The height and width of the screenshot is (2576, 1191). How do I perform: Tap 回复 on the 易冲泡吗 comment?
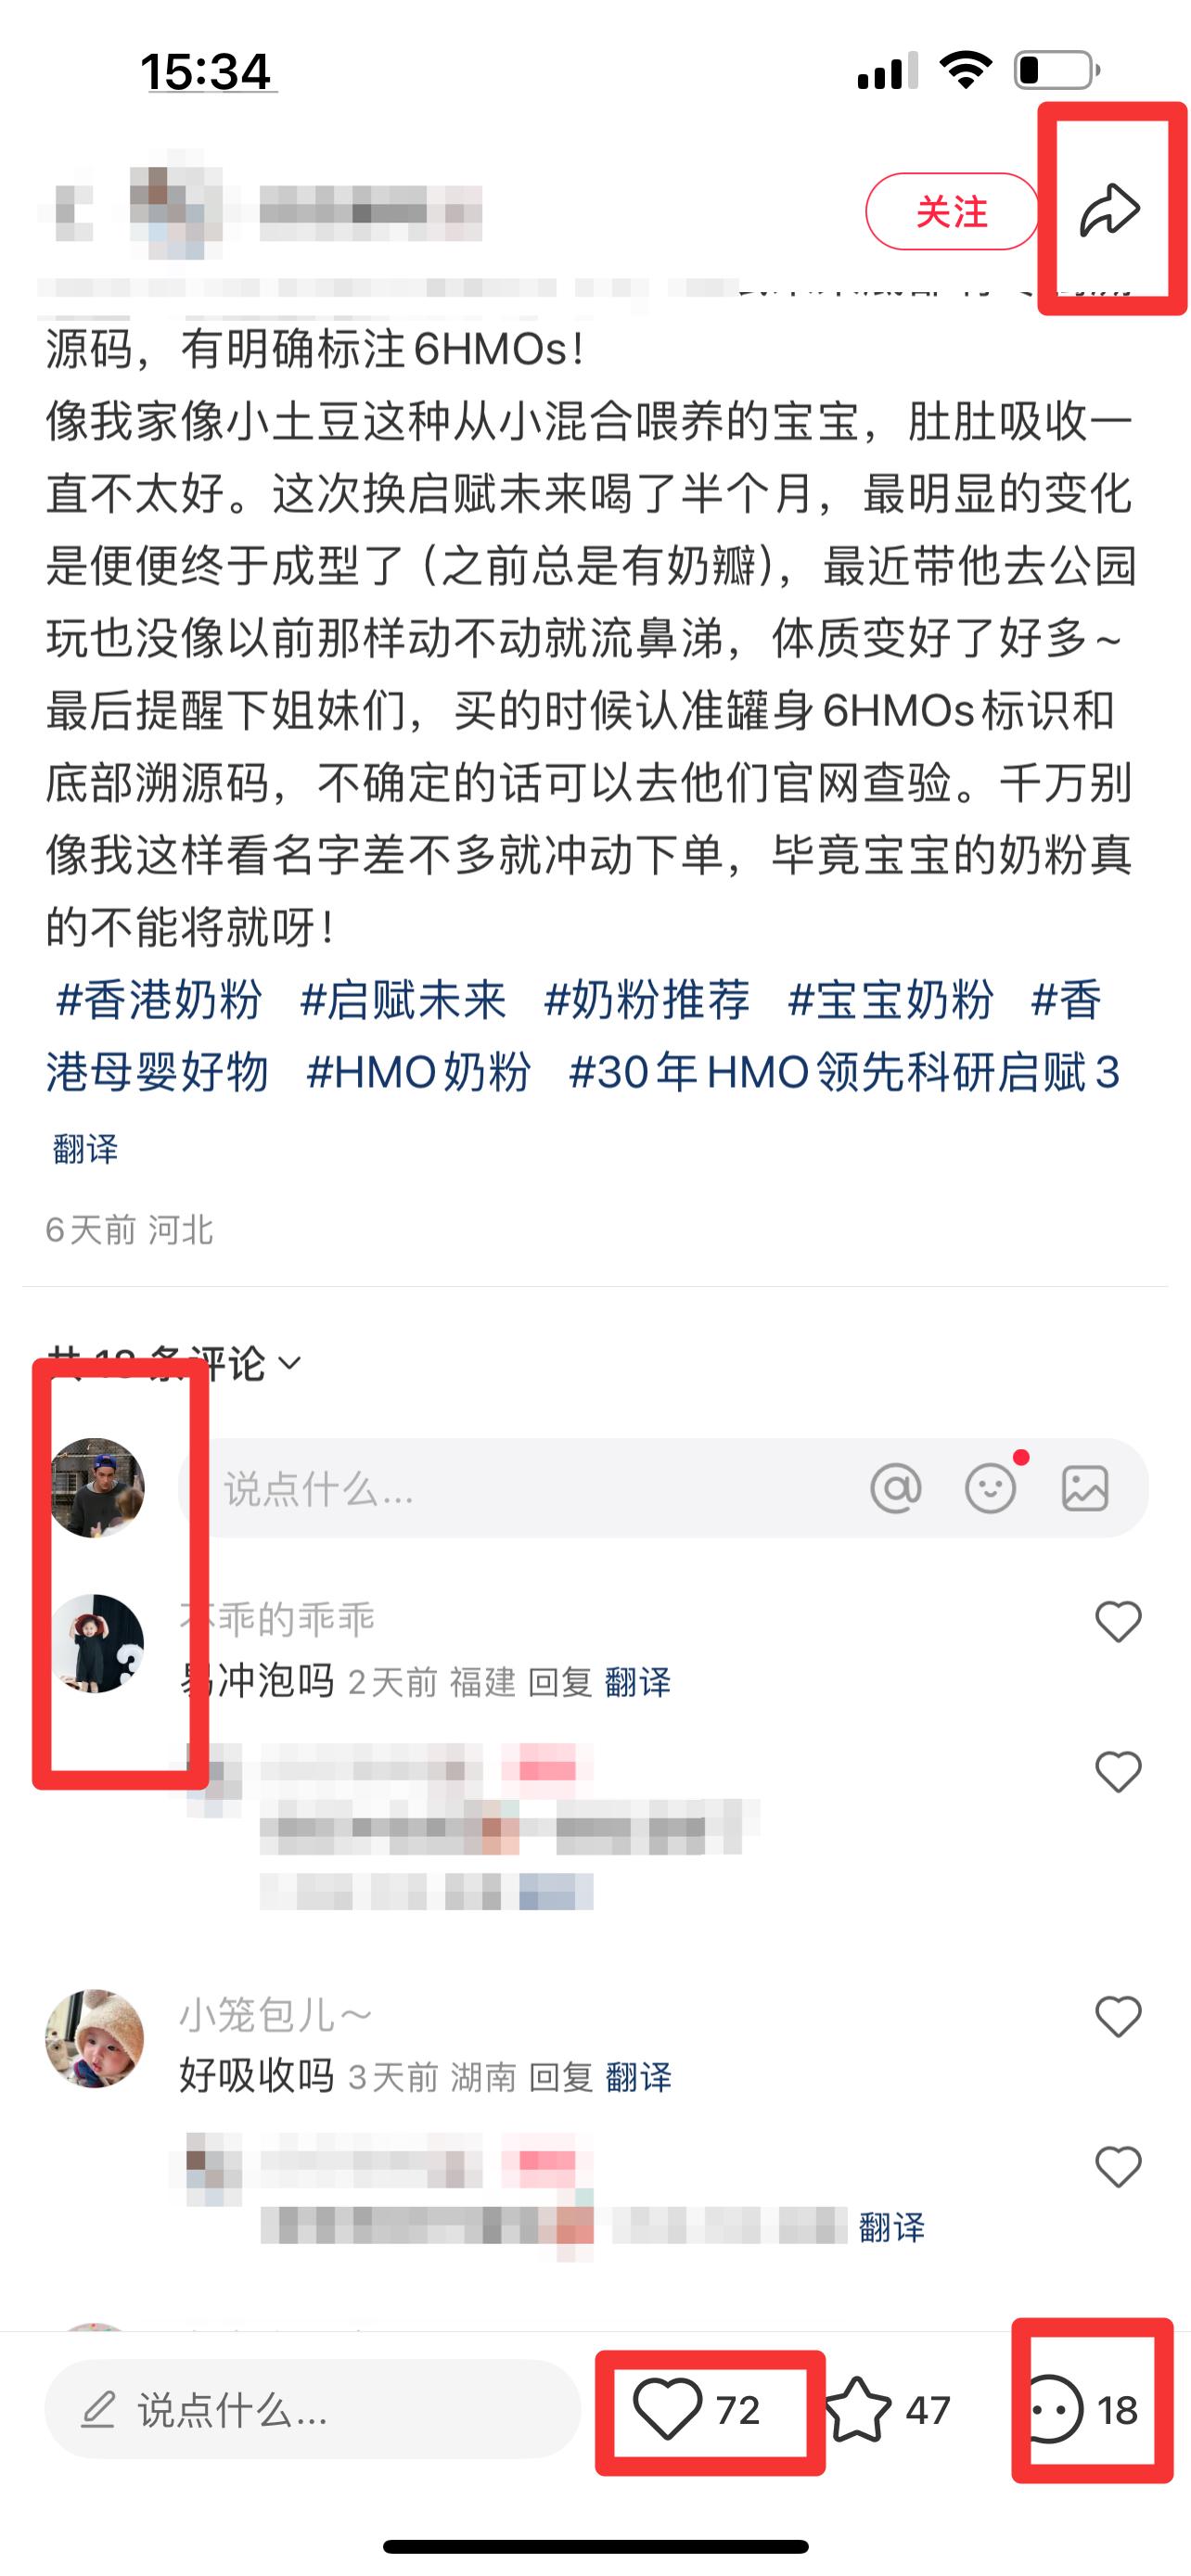[559, 1682]
